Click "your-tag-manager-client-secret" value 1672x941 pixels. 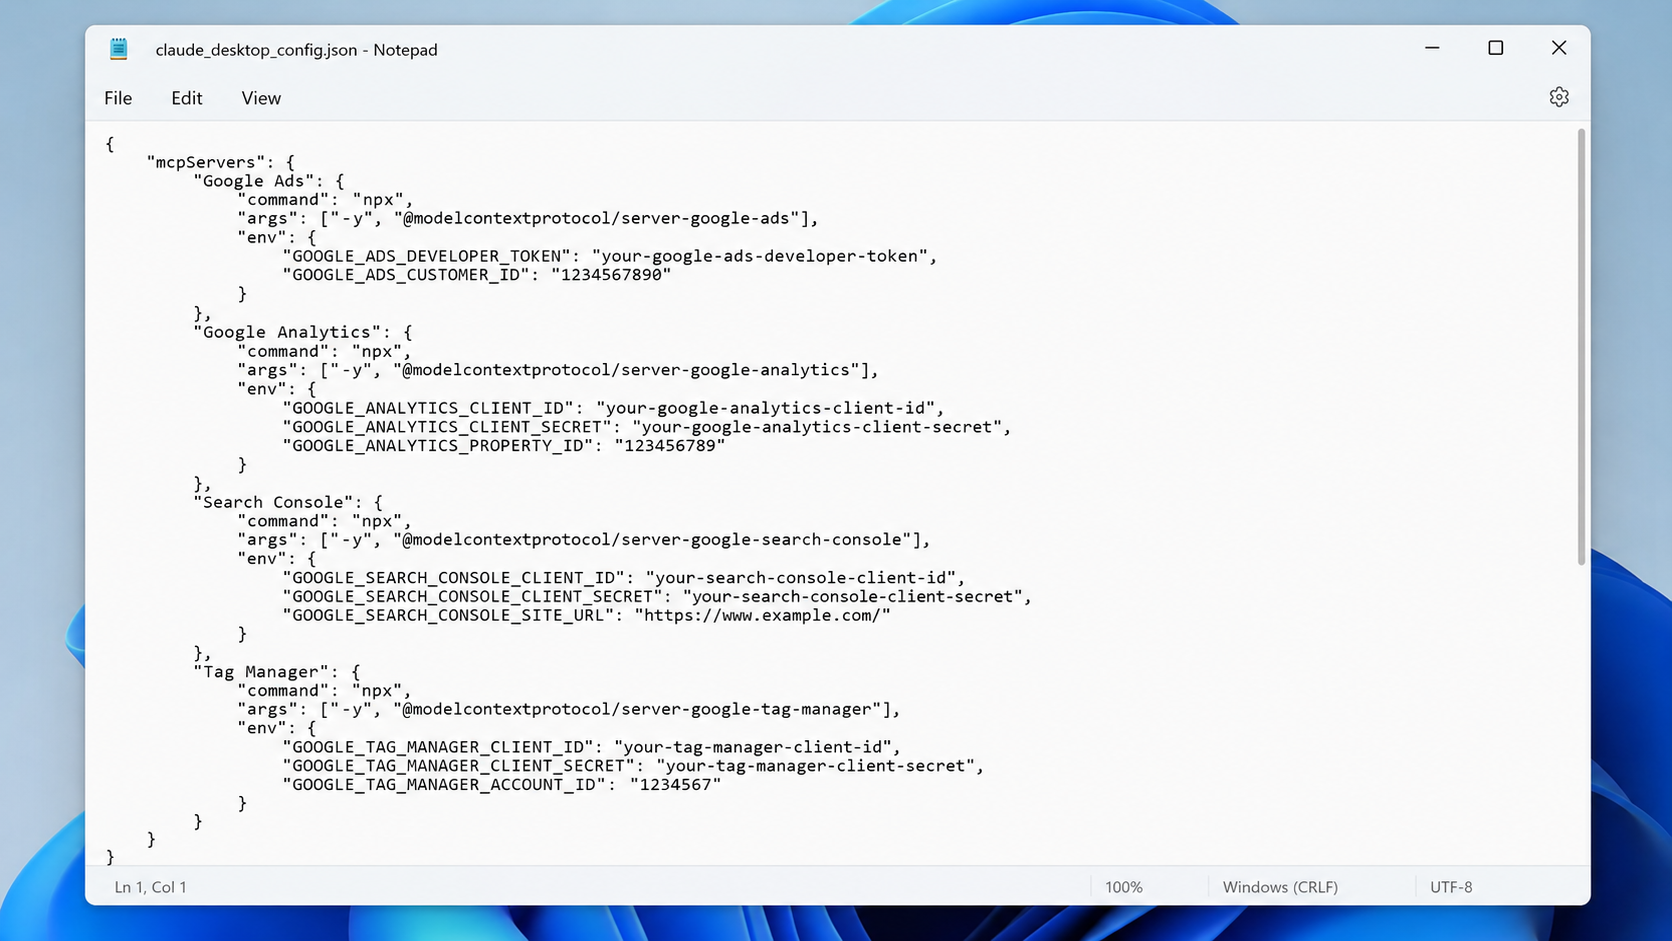(815, 767)
